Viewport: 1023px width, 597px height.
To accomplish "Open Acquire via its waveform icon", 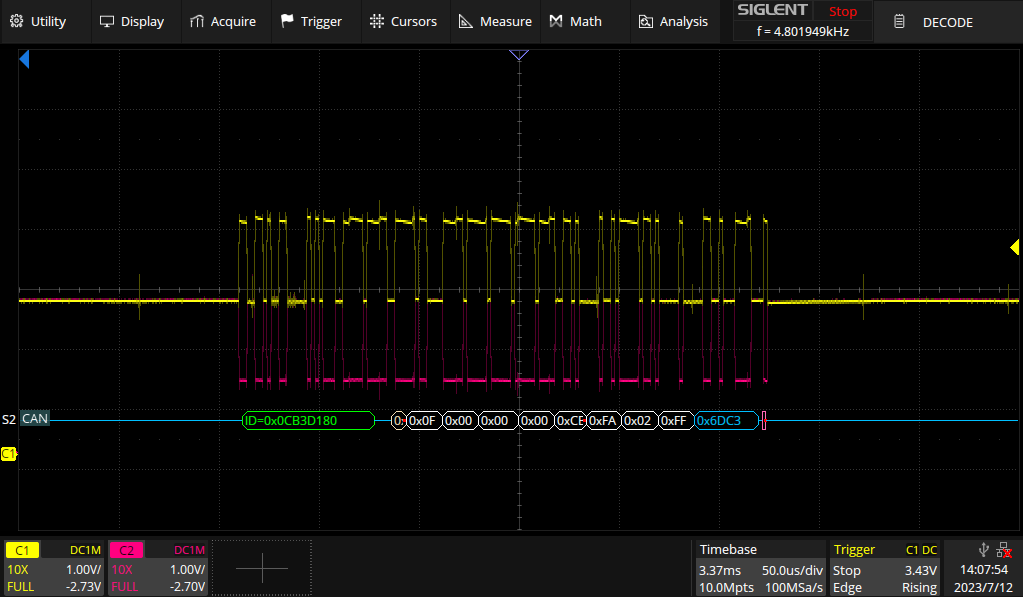I will point(196,20).
